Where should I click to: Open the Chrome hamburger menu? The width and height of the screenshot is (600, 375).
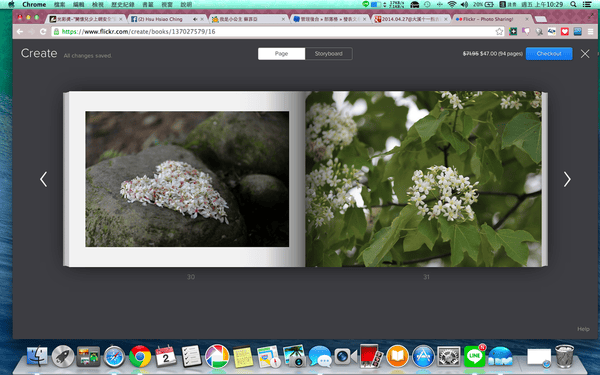[590, 32]
